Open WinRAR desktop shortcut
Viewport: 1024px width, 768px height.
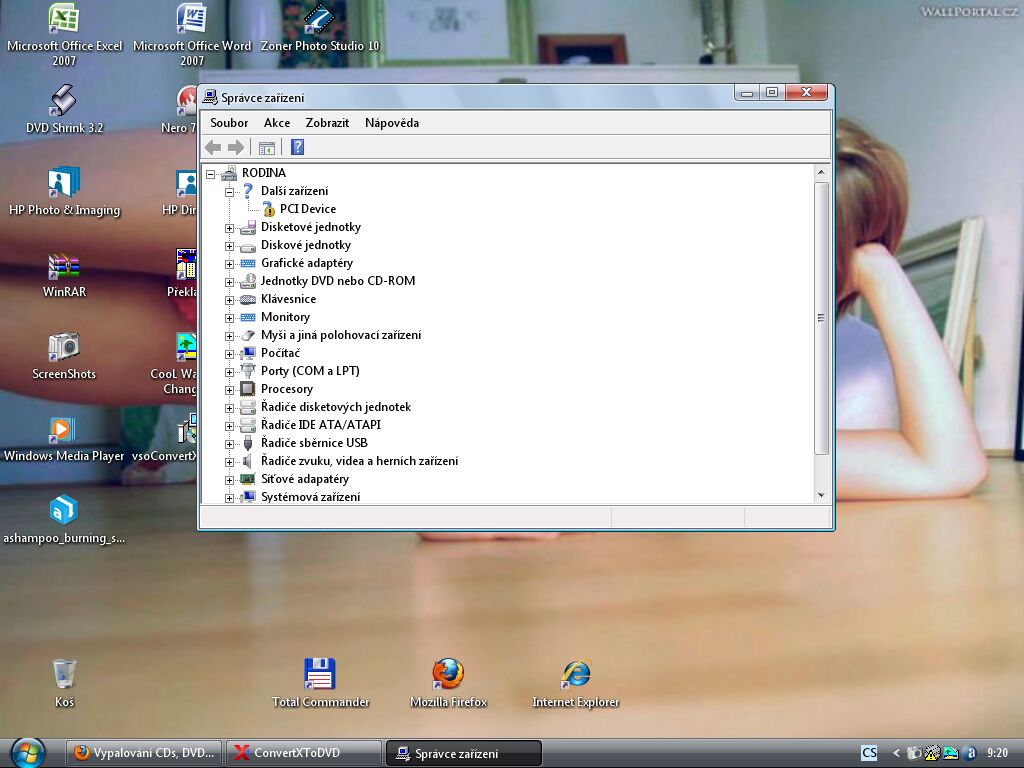[64, 266]
